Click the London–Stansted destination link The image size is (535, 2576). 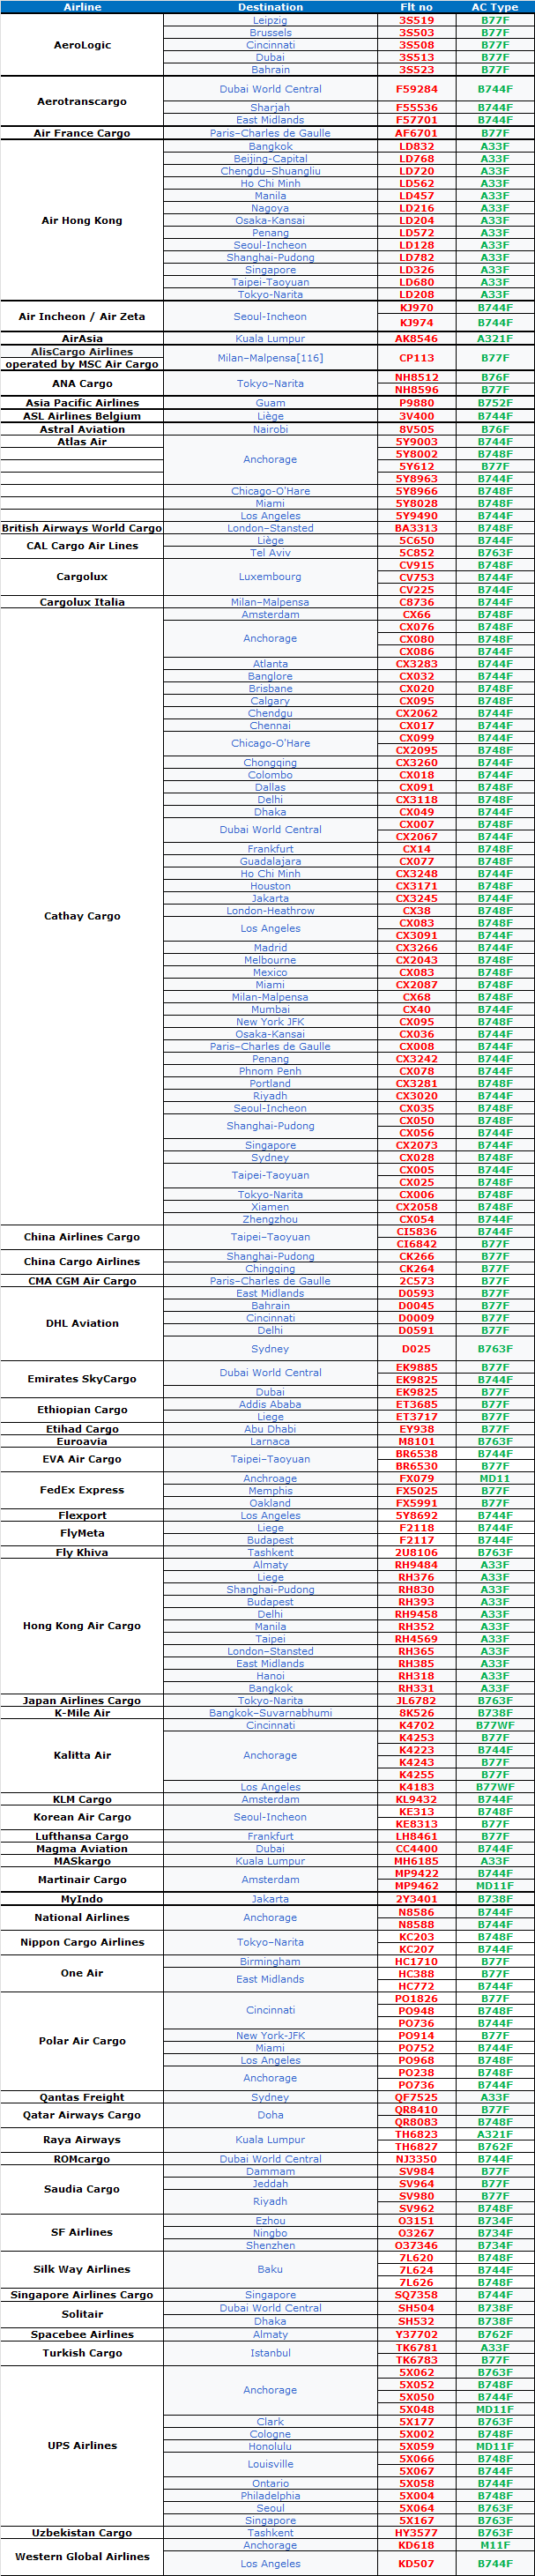pyautogui.click(x=270, y=528)
